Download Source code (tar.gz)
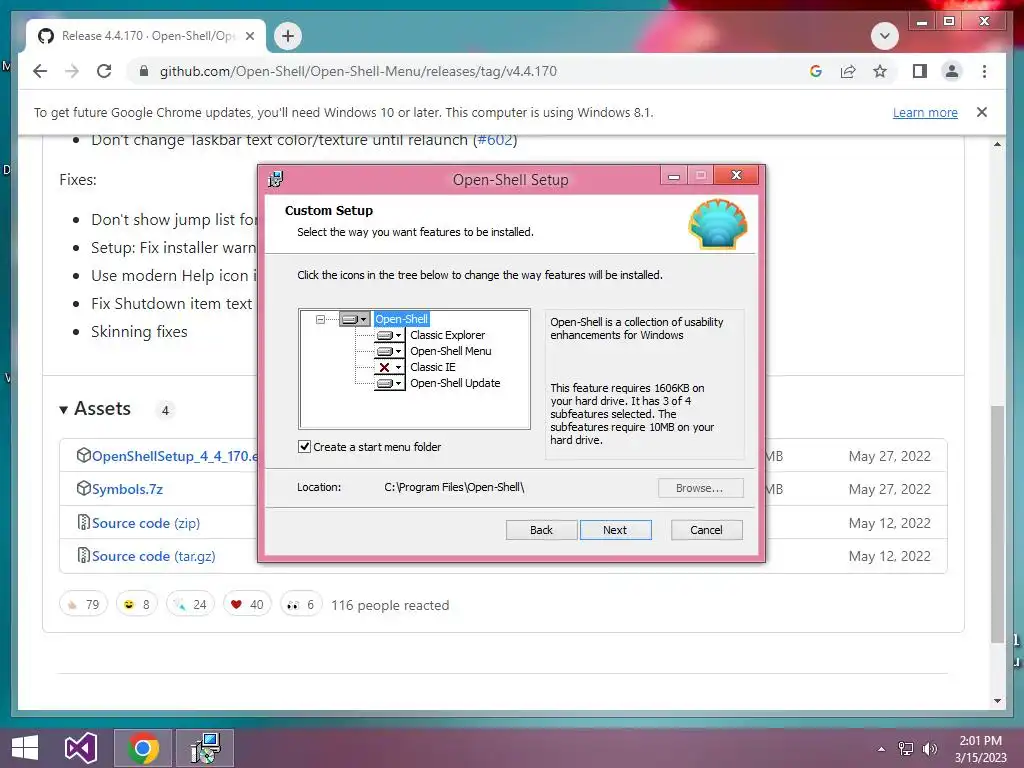 pyautogui.click(x=153, y=556)
